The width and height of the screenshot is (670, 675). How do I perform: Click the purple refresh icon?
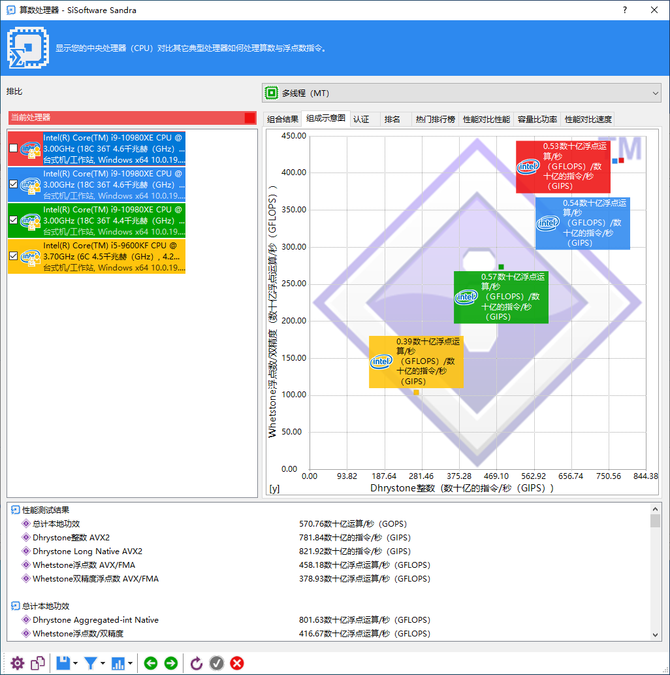tap(196, 663)
